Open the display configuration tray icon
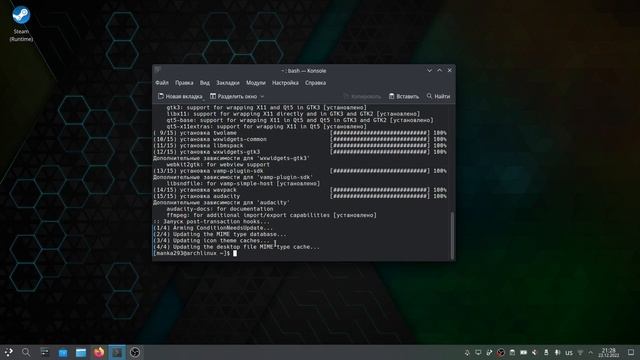640x360 pixels. tap(478, 352)
